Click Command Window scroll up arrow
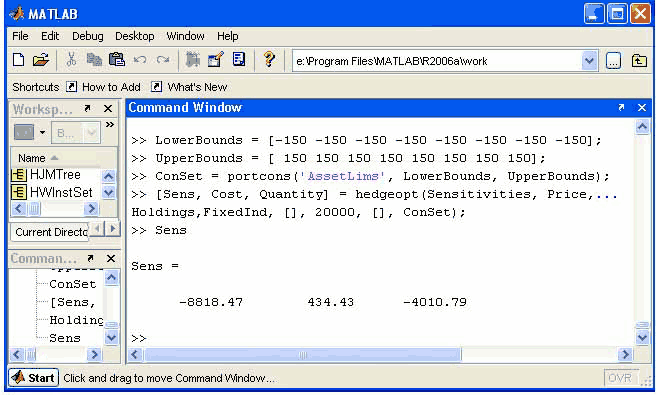 point(642,127)
